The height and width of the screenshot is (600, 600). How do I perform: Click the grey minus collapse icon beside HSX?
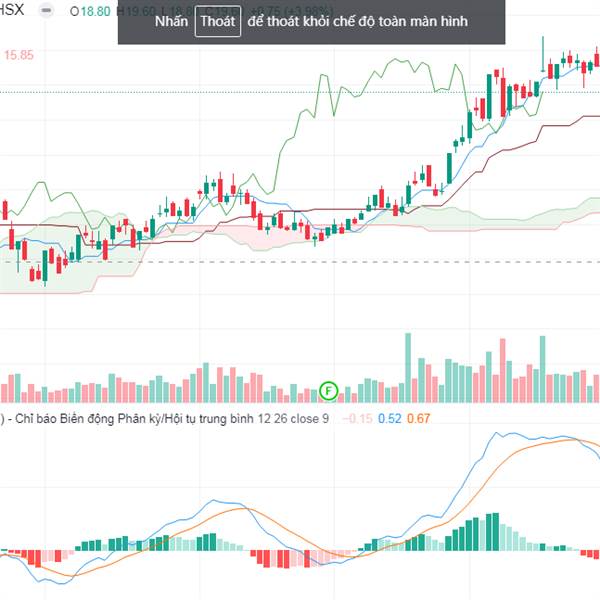coord(46,10)
